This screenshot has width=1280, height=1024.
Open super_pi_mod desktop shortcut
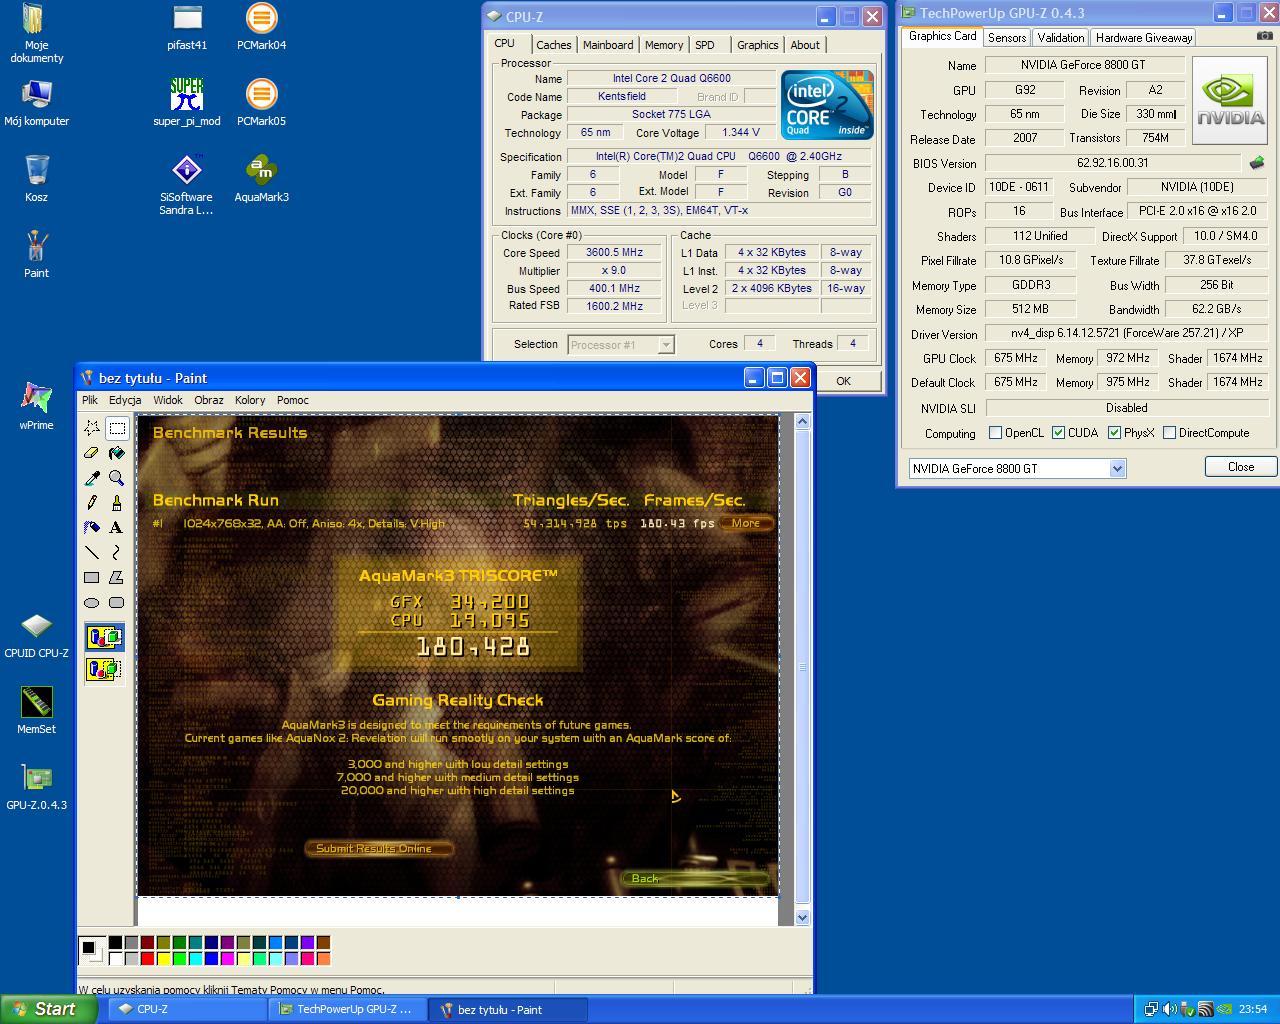(x=187, y=103)
